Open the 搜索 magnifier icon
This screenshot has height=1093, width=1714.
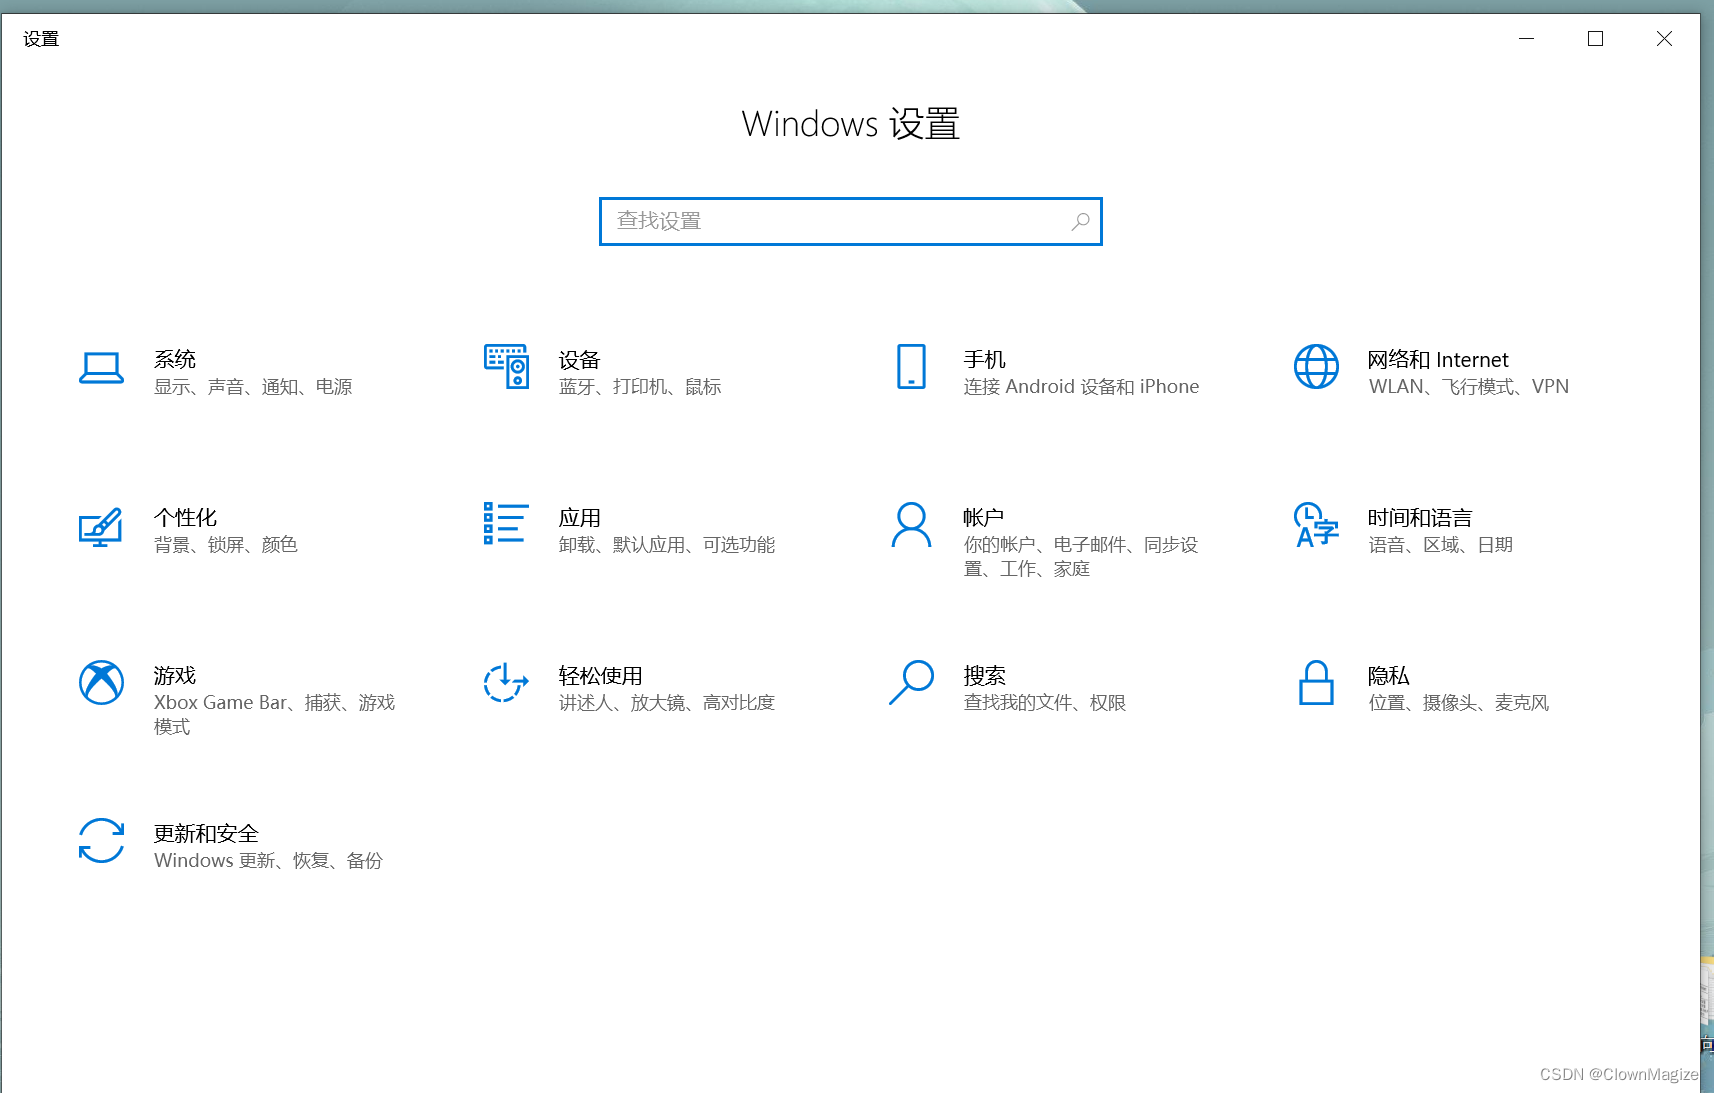(x=911, y=683)
